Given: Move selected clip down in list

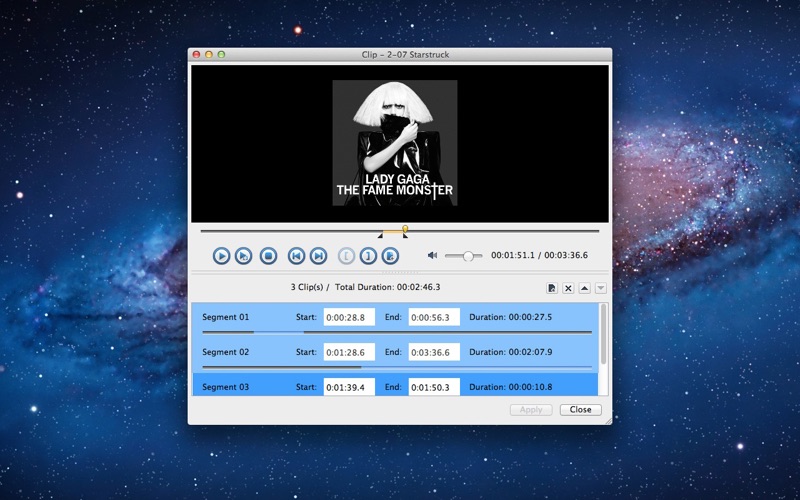Looking at the screenshot, I should tap(601, 288).
